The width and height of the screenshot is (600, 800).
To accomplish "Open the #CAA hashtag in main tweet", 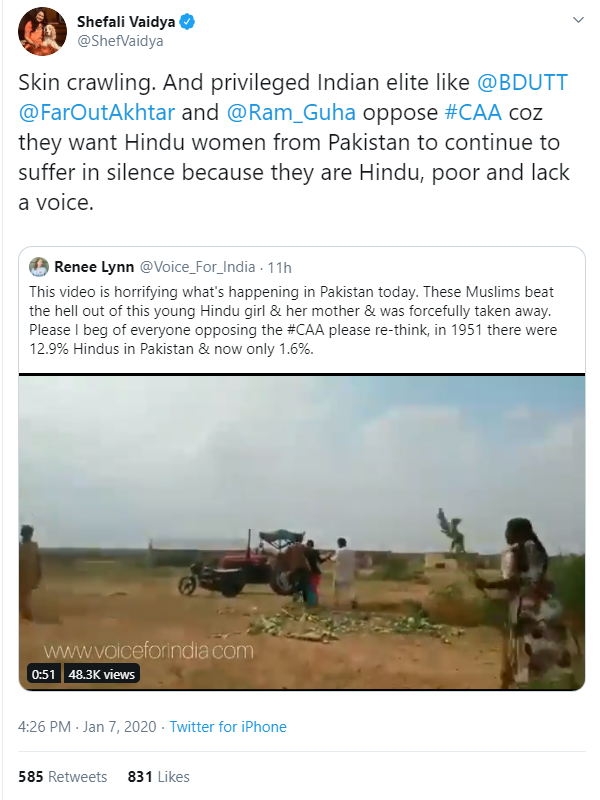I will [473, 112].
